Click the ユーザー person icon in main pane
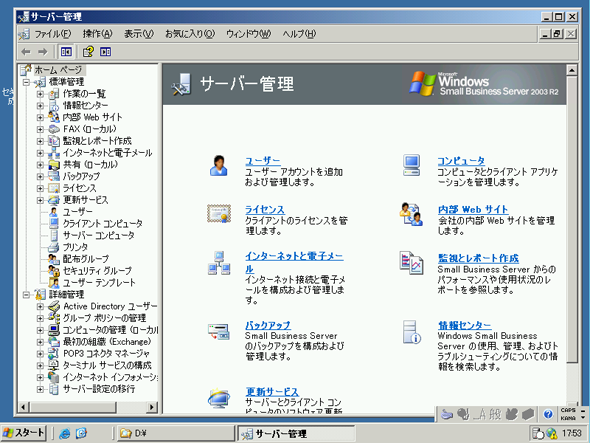Screen dimensions: 590x443 [219, 166]
